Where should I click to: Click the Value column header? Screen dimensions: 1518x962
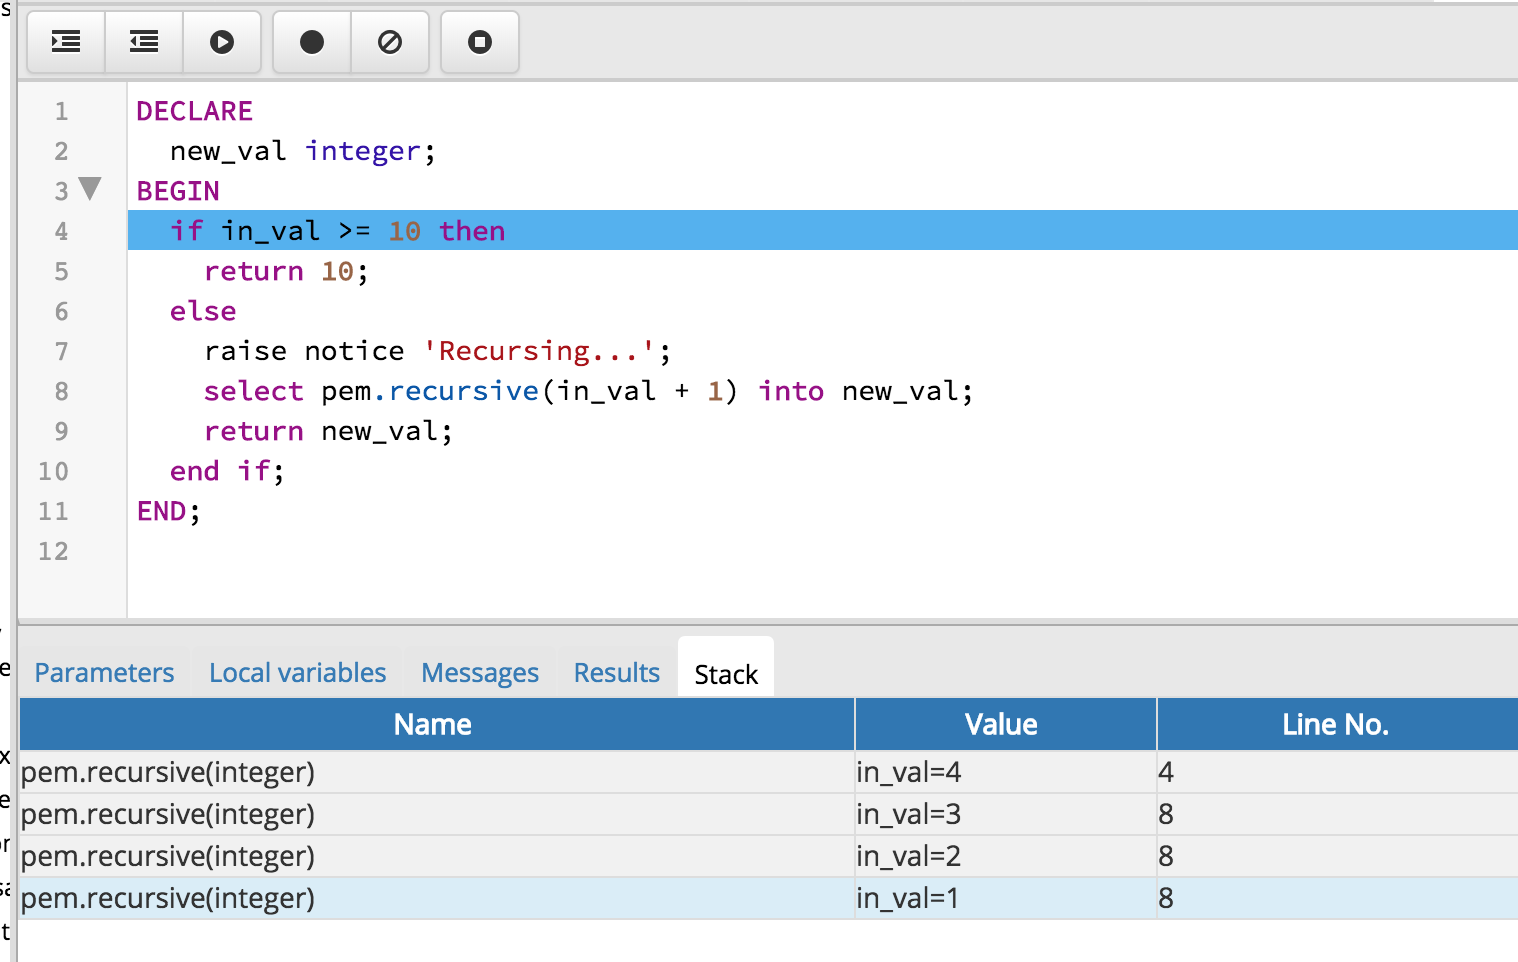tap(1001, 724)
